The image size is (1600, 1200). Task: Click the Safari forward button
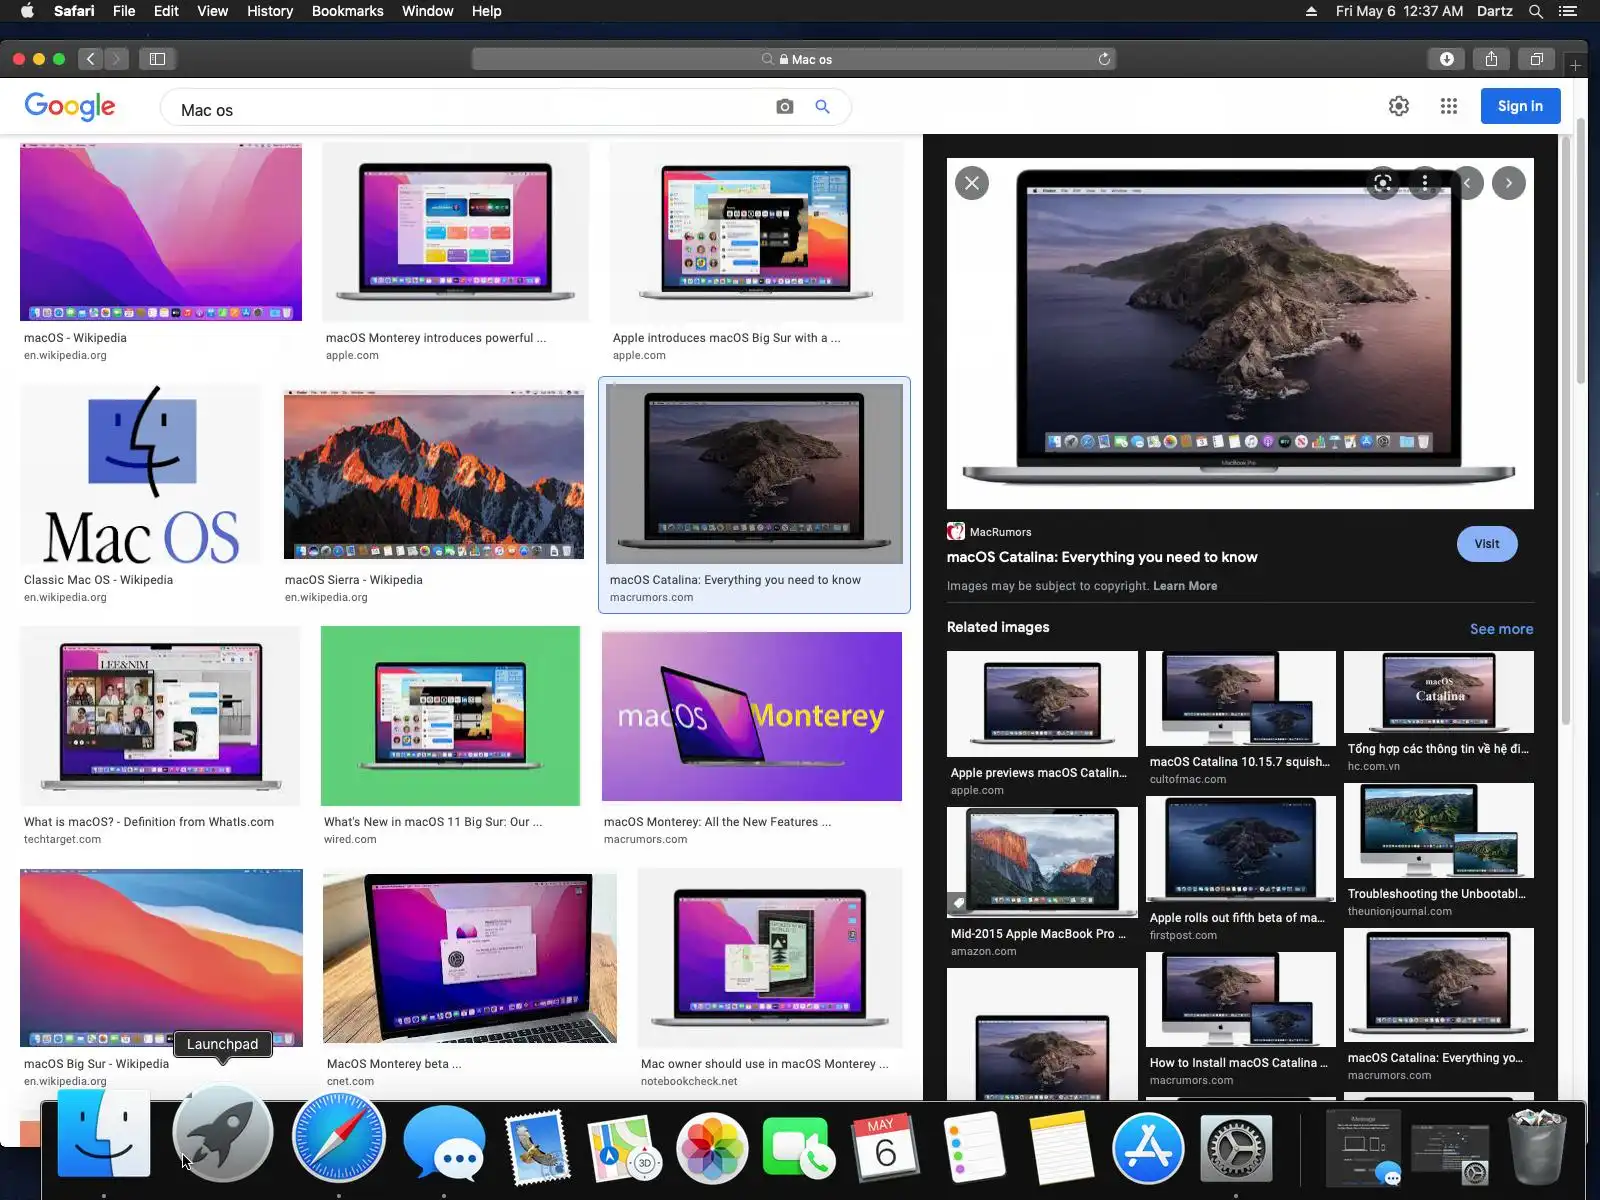[x=116, y=59]
